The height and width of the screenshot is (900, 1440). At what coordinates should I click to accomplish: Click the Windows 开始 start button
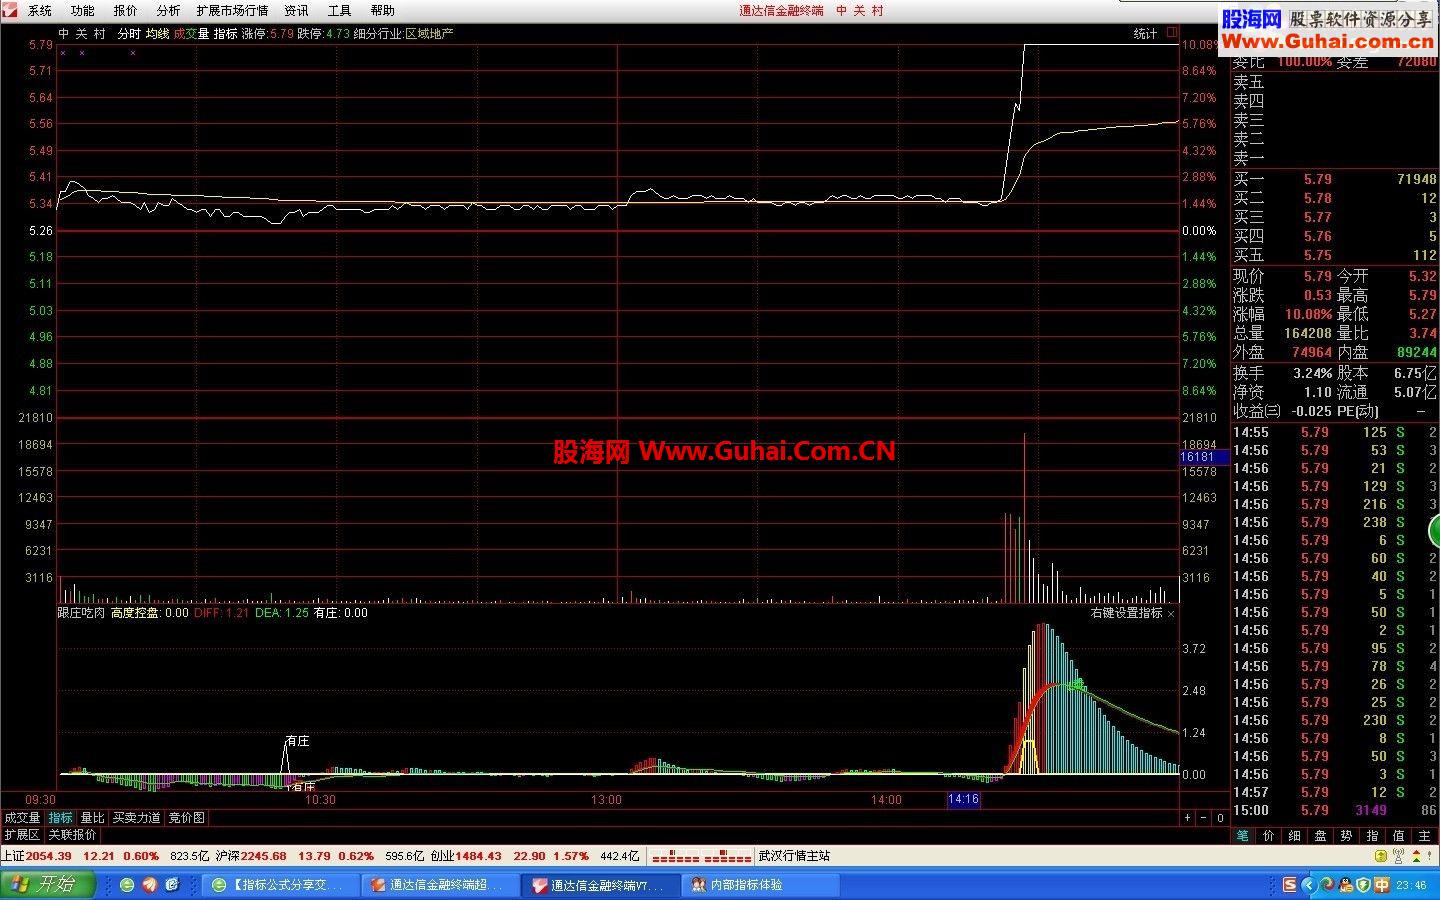coord(47,885)
